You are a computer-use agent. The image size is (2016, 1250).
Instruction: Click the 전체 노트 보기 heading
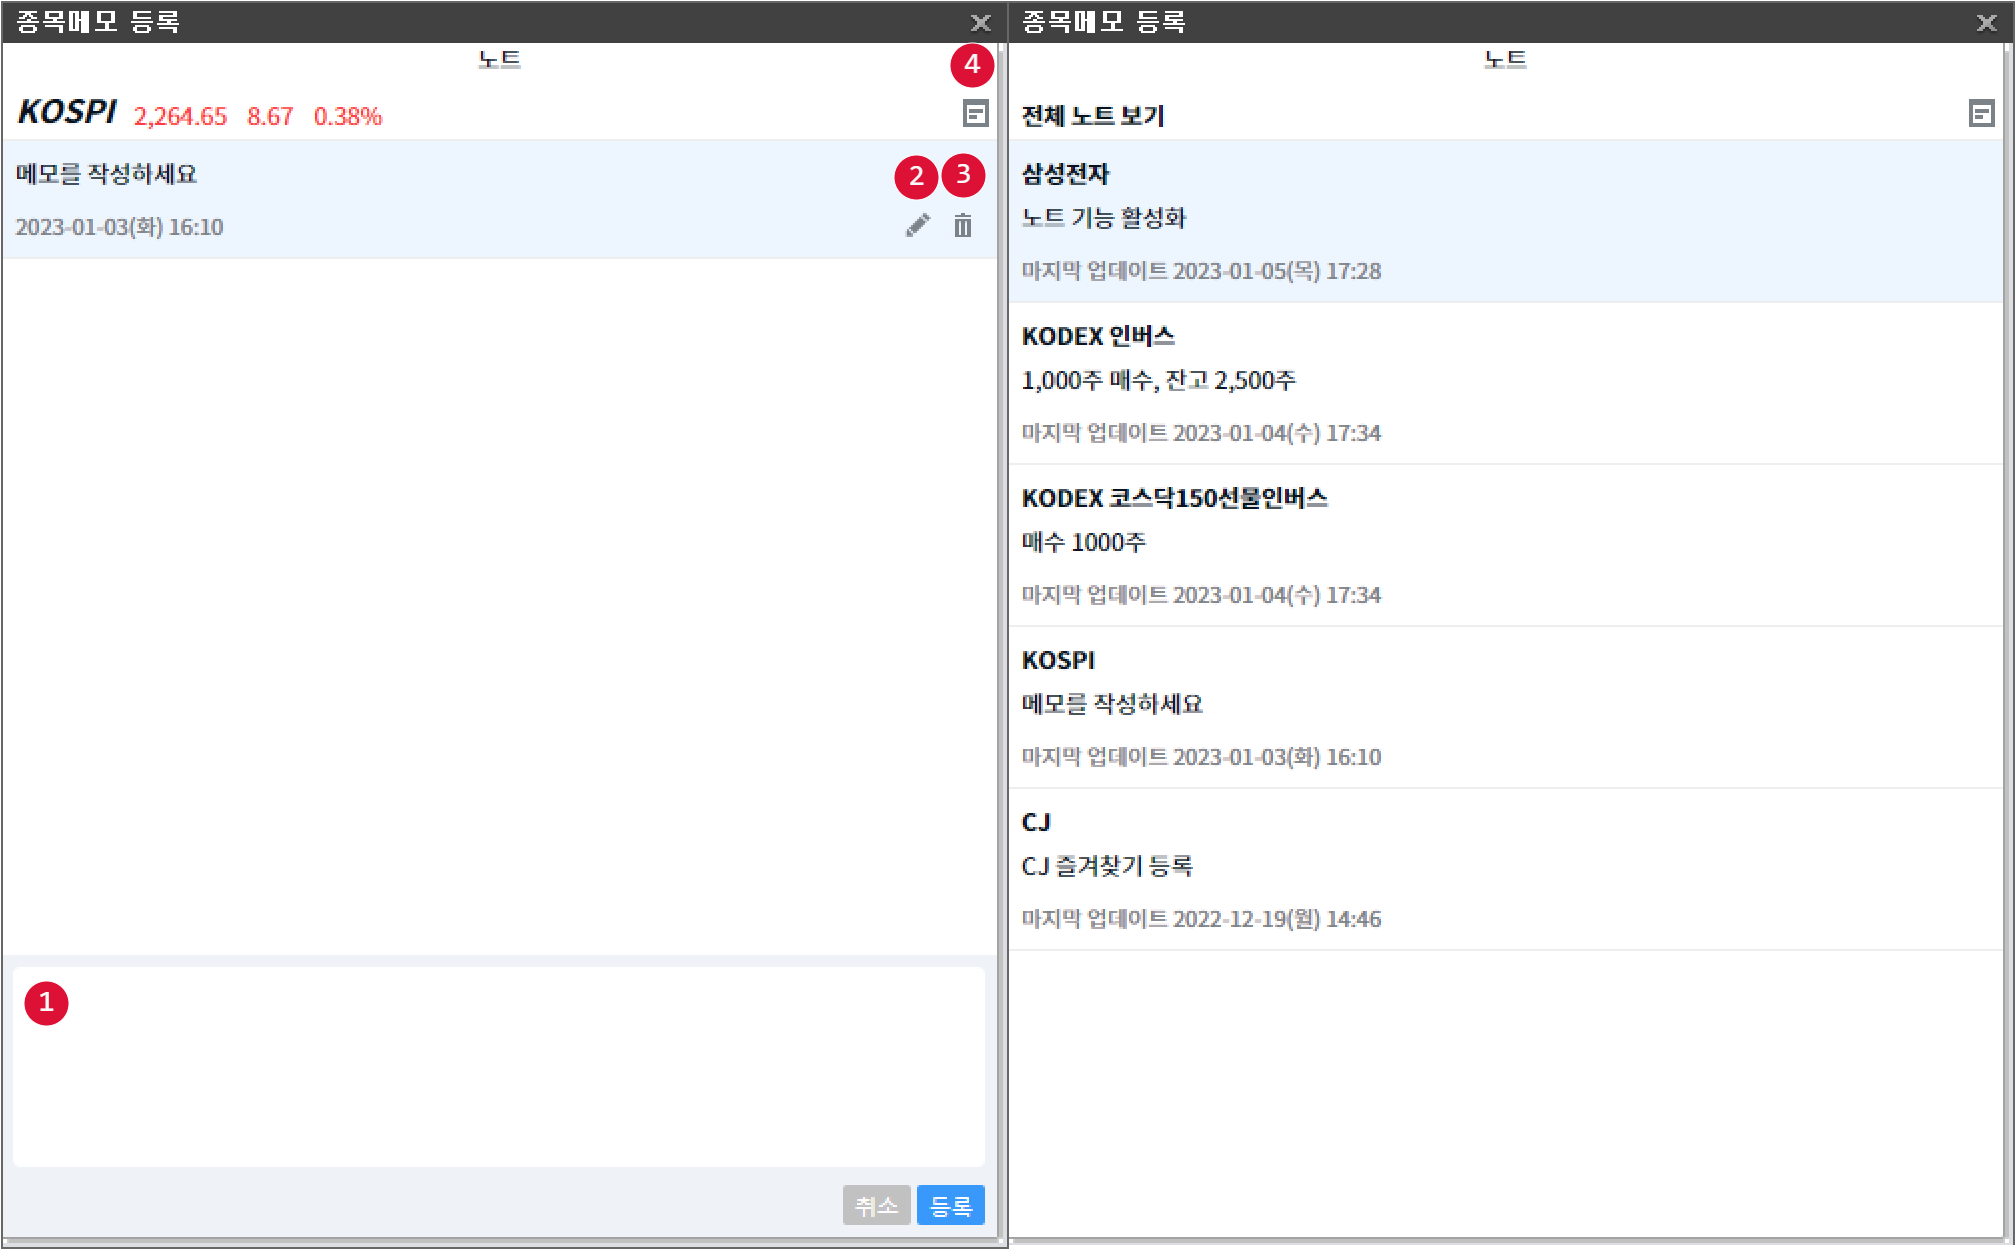[x=1093, y=116]
